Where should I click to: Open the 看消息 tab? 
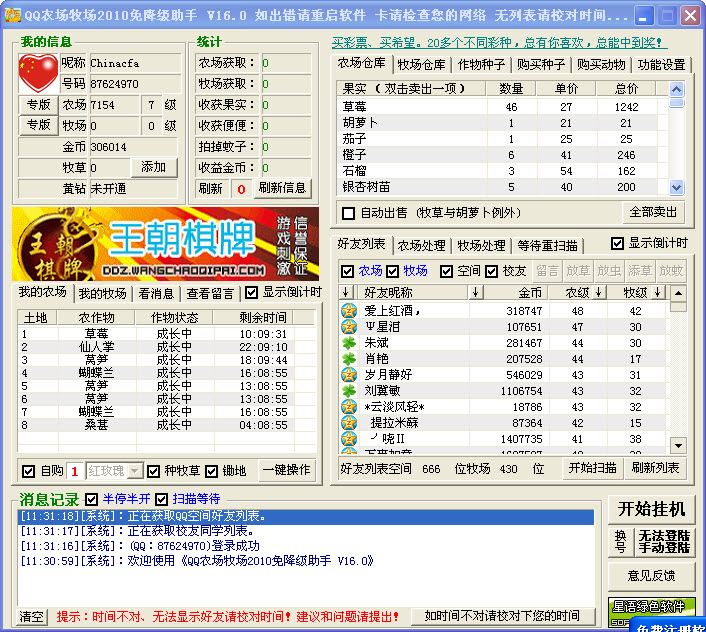coord(156,293)
